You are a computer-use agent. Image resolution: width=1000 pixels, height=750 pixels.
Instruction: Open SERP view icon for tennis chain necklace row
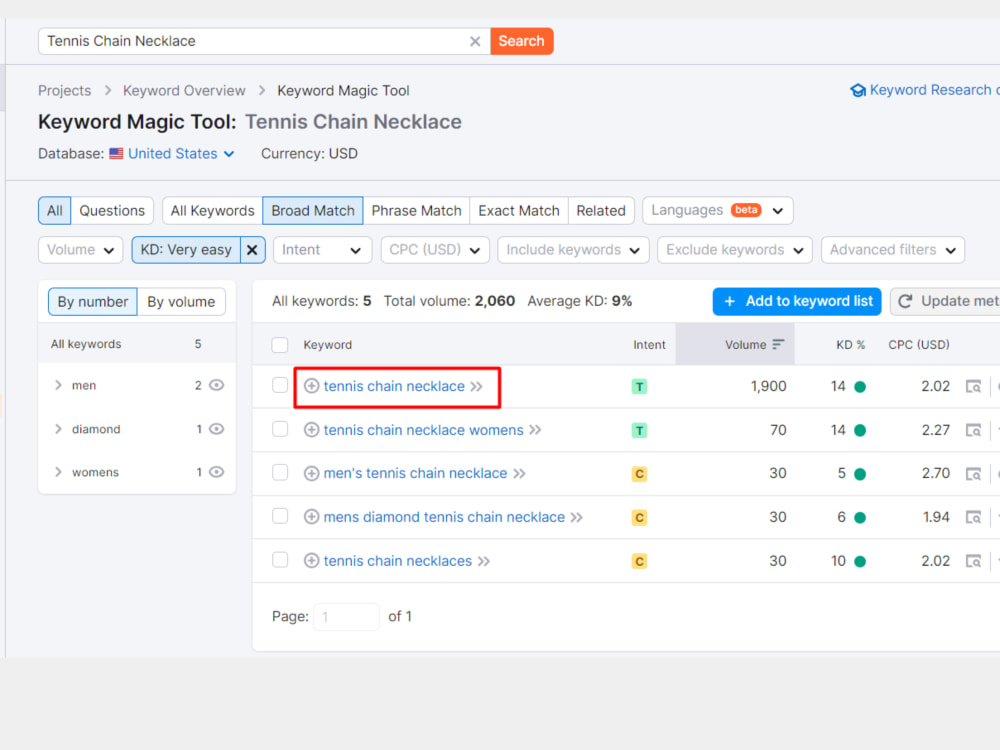point(973,386)
